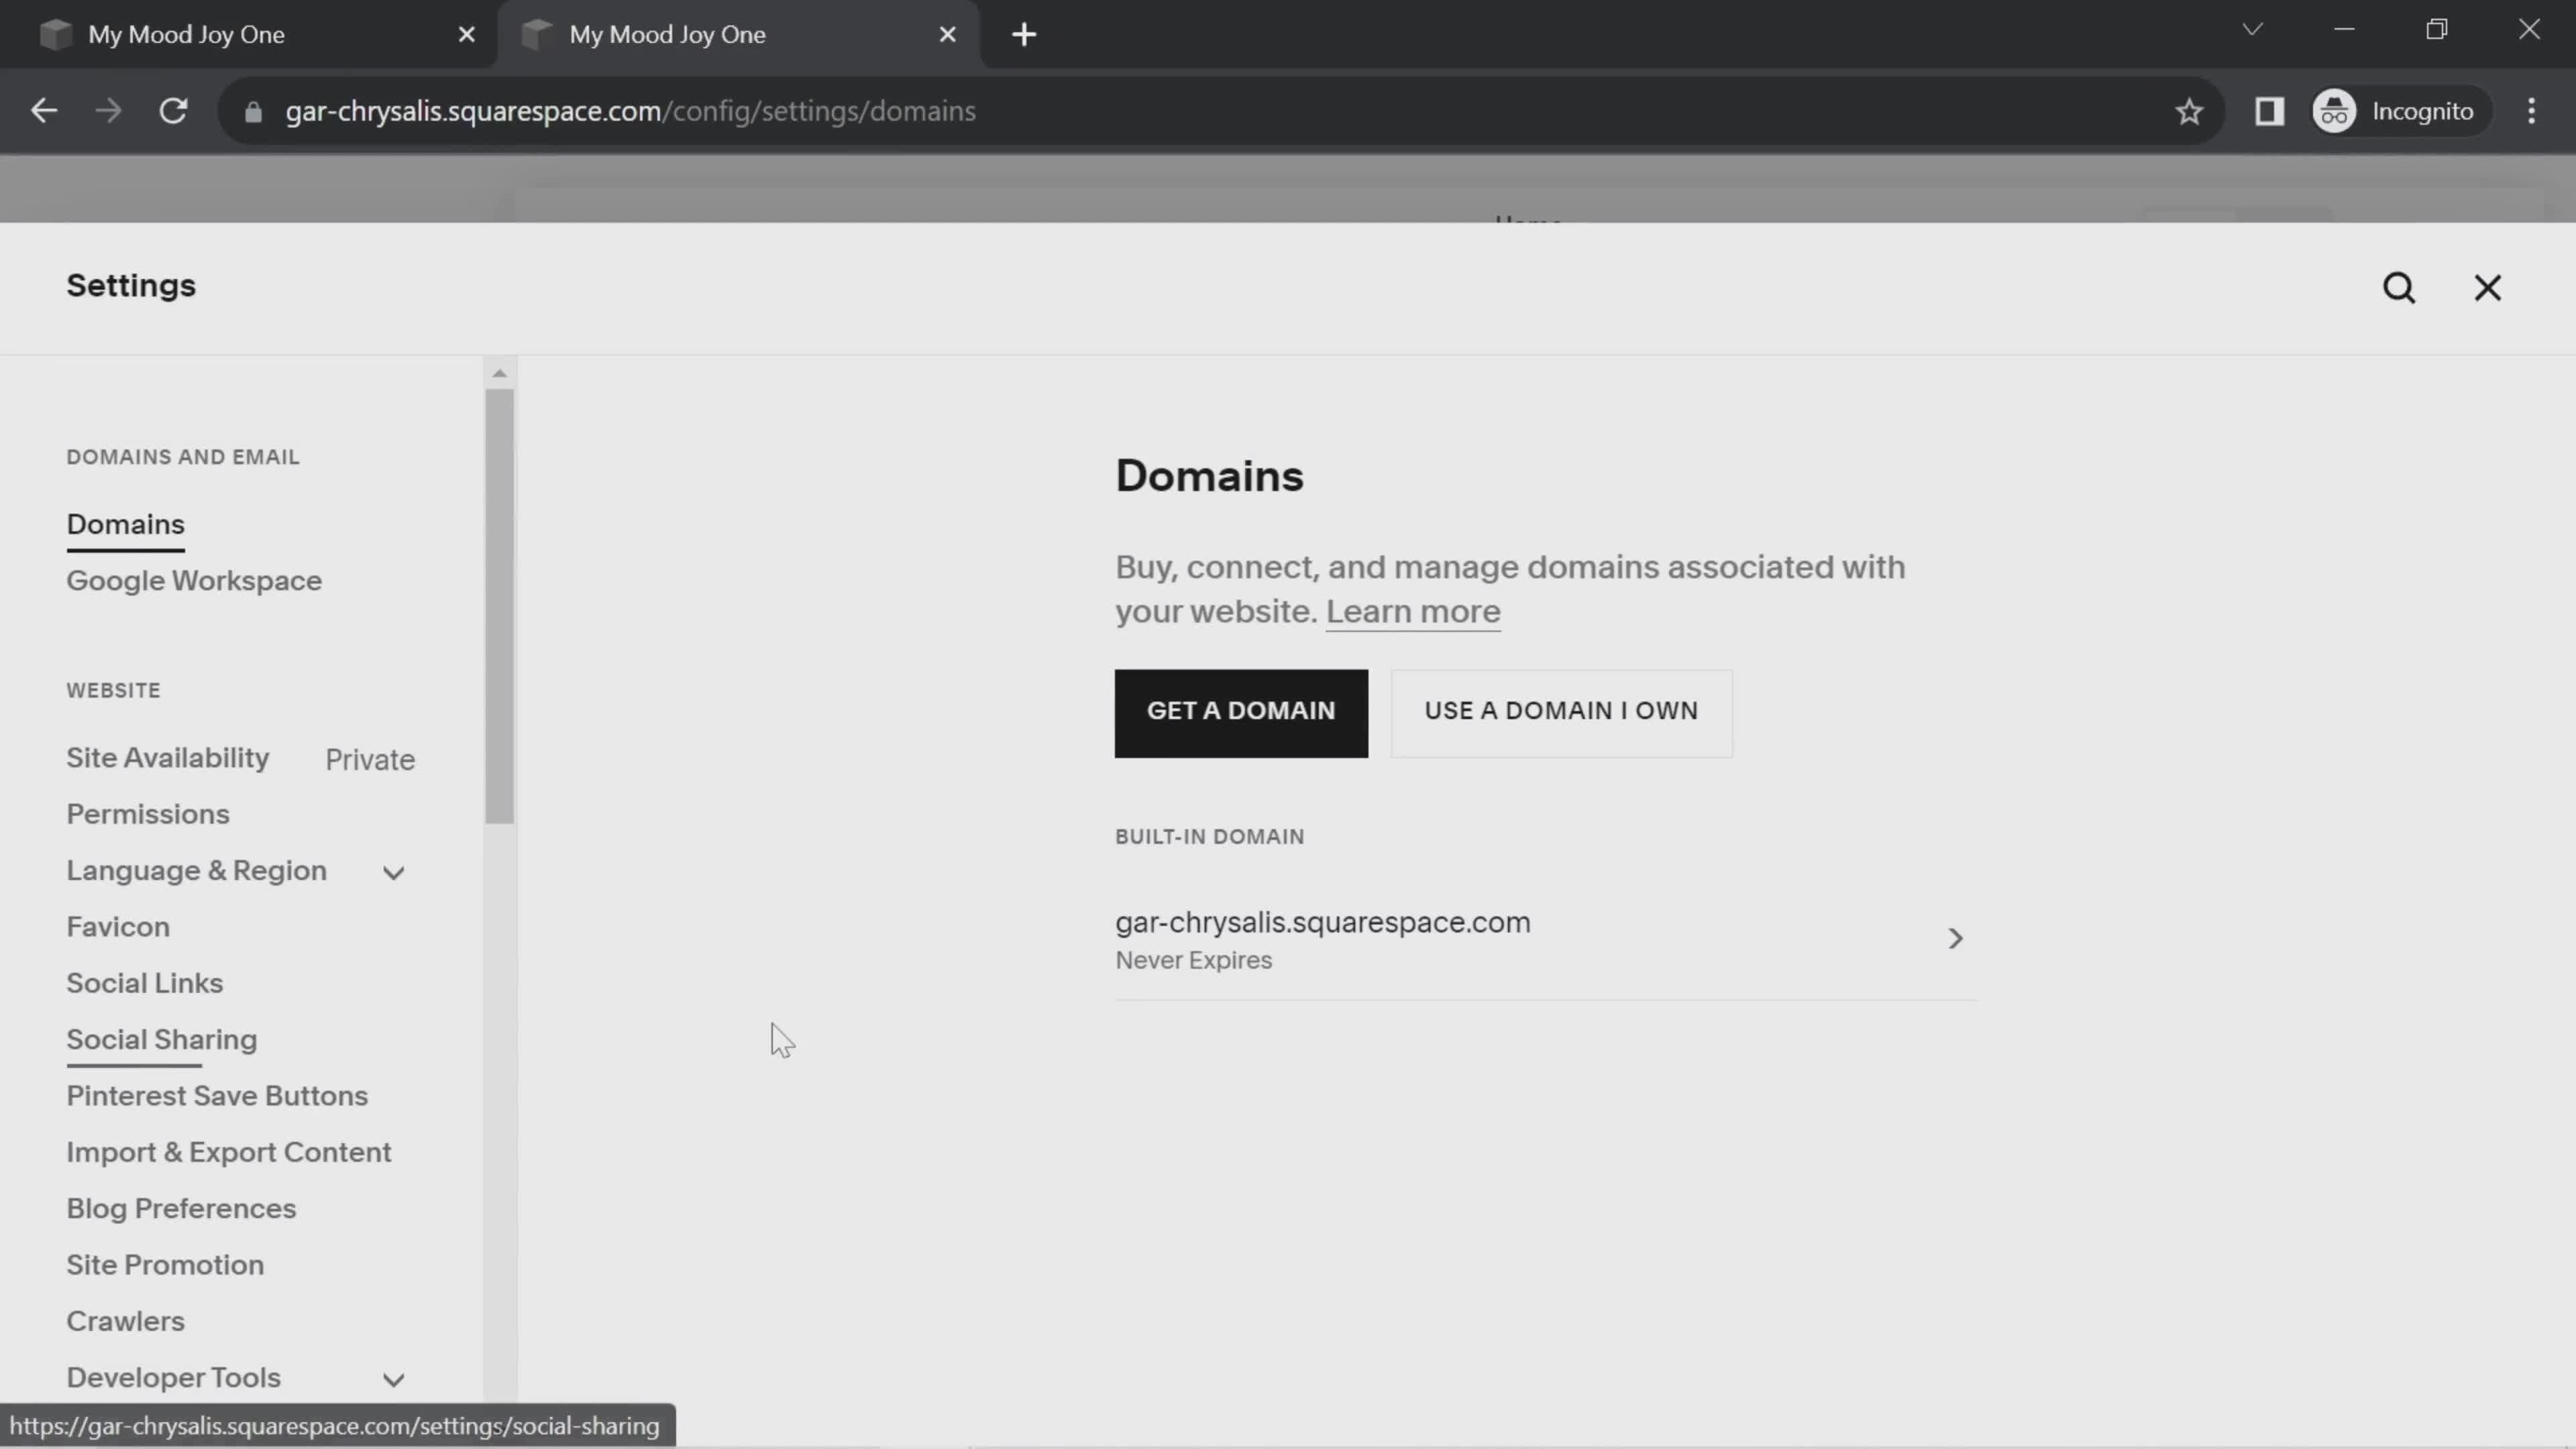The width and height of the screenshot is (2576, 1449).
Task: Restore down the browser window
Action: point(2436,29)
